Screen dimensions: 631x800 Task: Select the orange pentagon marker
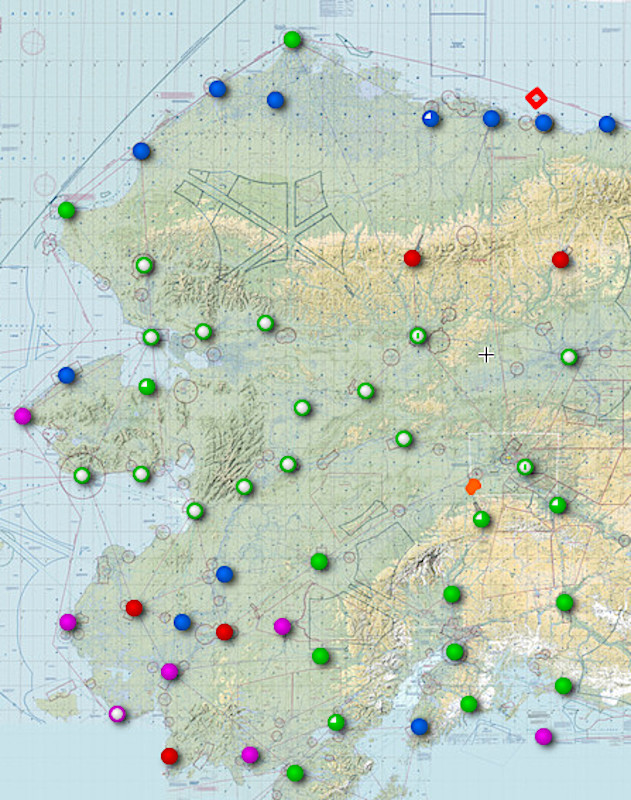tap(473, 486)
